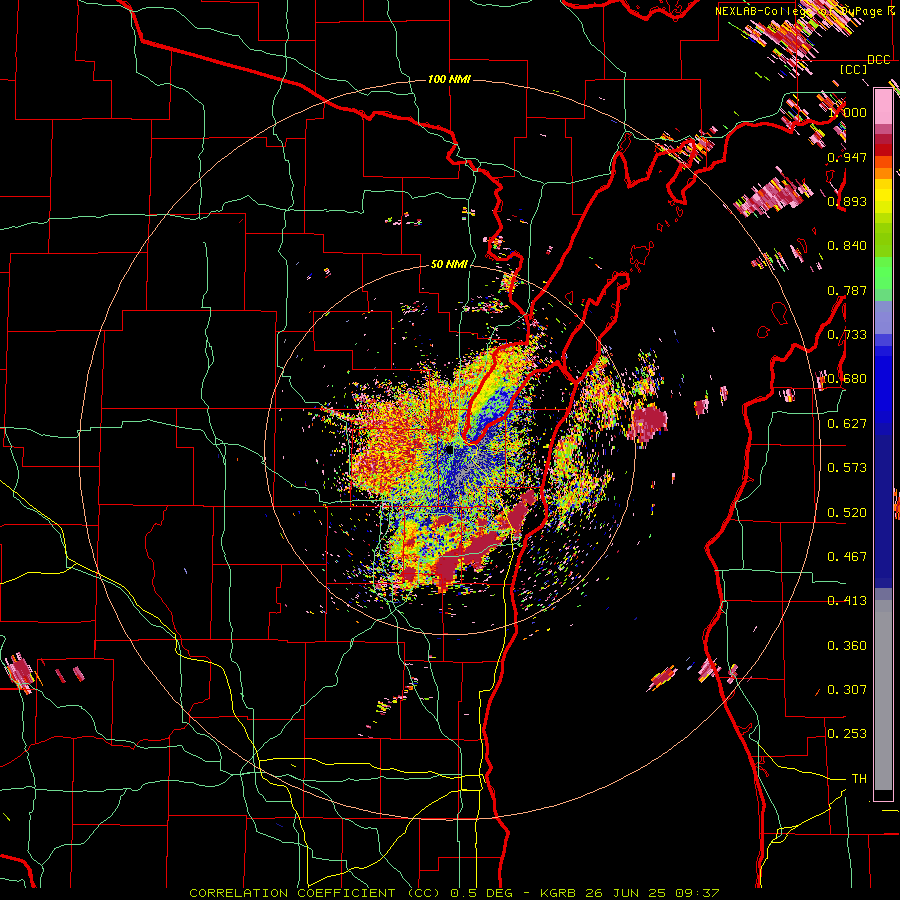The height and width of the screenshot is (900, 900).
Task: Select the 0.787 scale label
Action: [847, 290]
